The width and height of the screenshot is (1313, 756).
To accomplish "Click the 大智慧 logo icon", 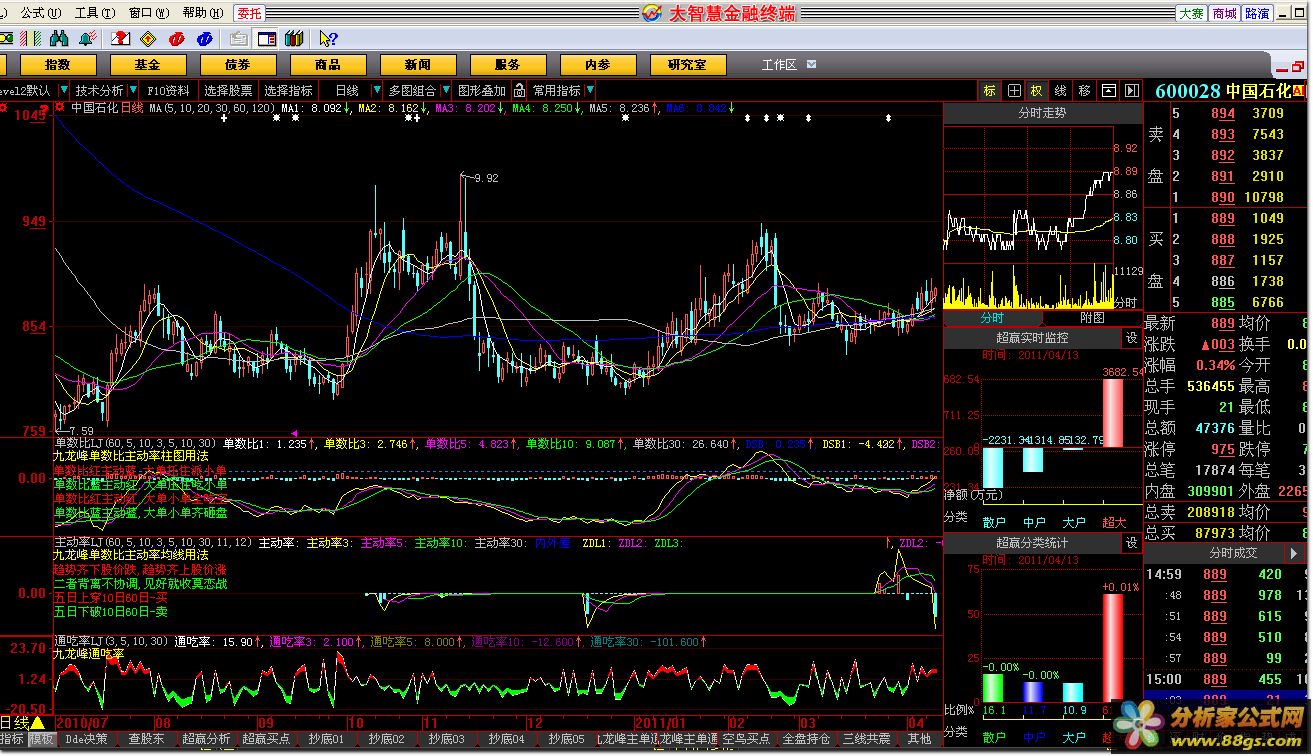I will [651, 13].
